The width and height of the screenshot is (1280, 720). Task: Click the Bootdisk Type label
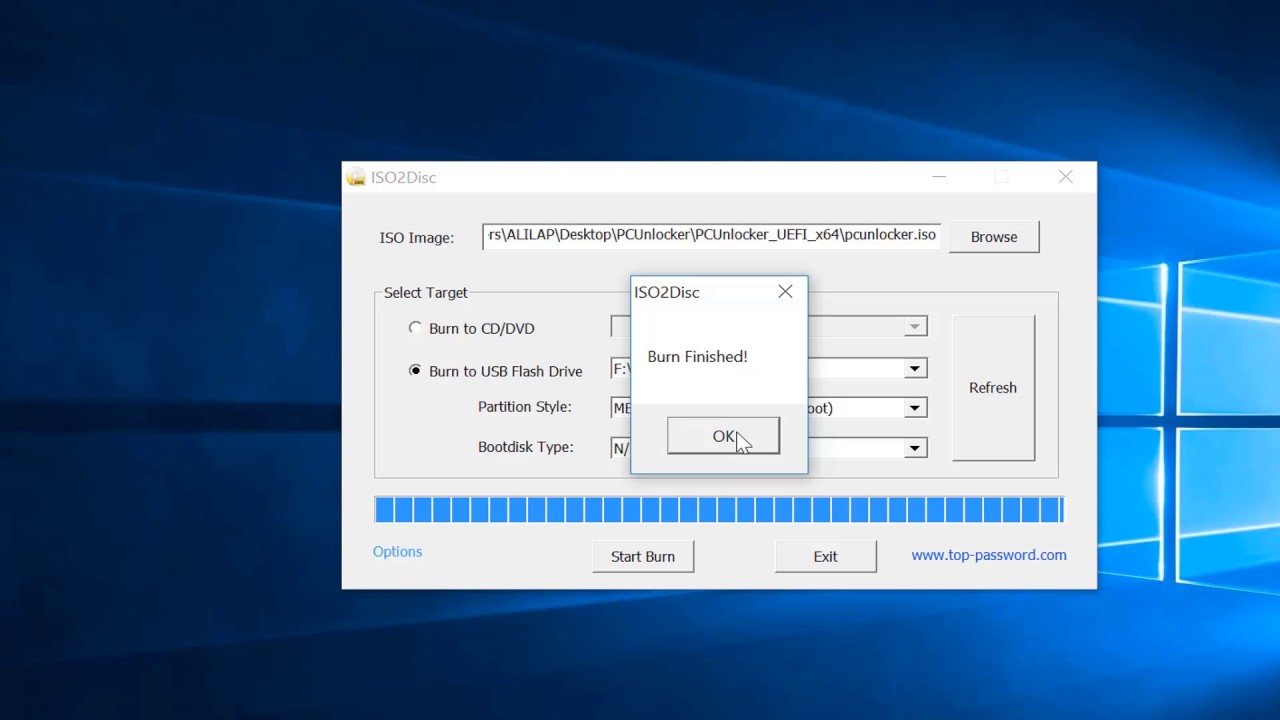coord(526,447)
